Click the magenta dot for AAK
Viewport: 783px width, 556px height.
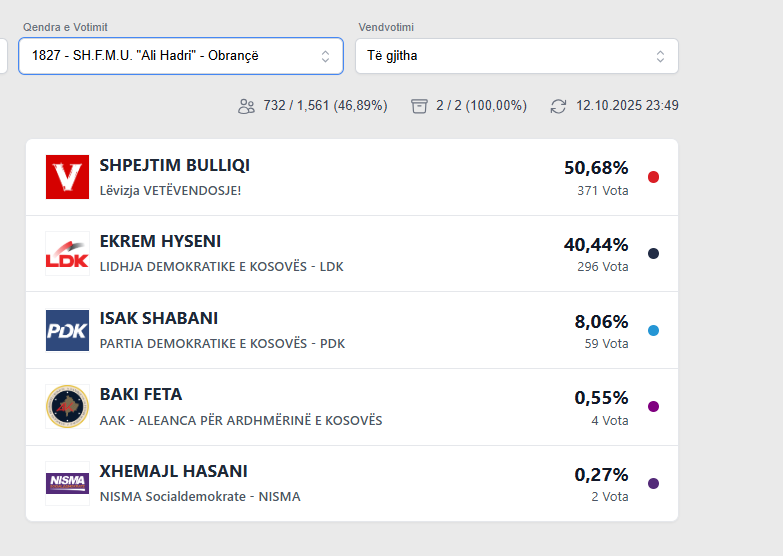coord(654,407)
